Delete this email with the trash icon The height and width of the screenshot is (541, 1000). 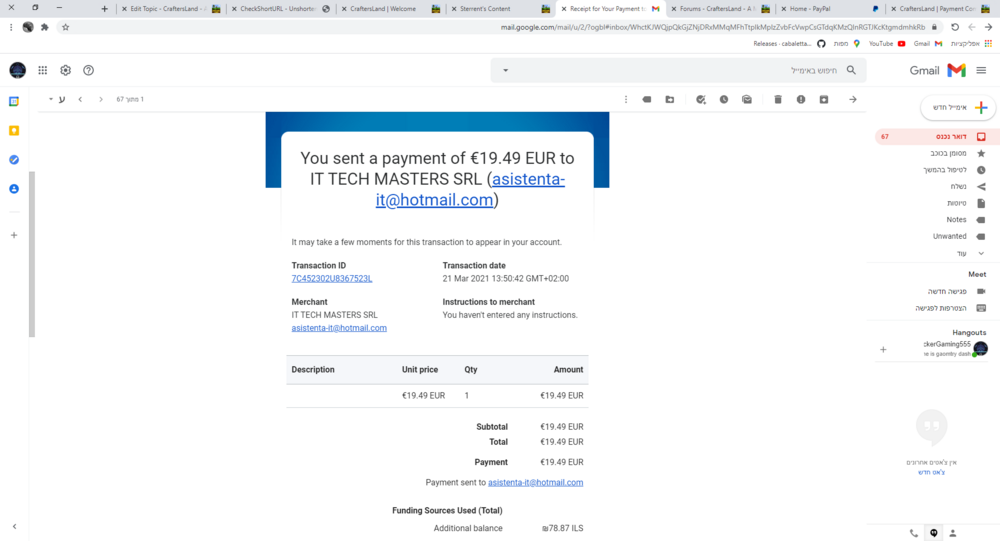(778, 99)
